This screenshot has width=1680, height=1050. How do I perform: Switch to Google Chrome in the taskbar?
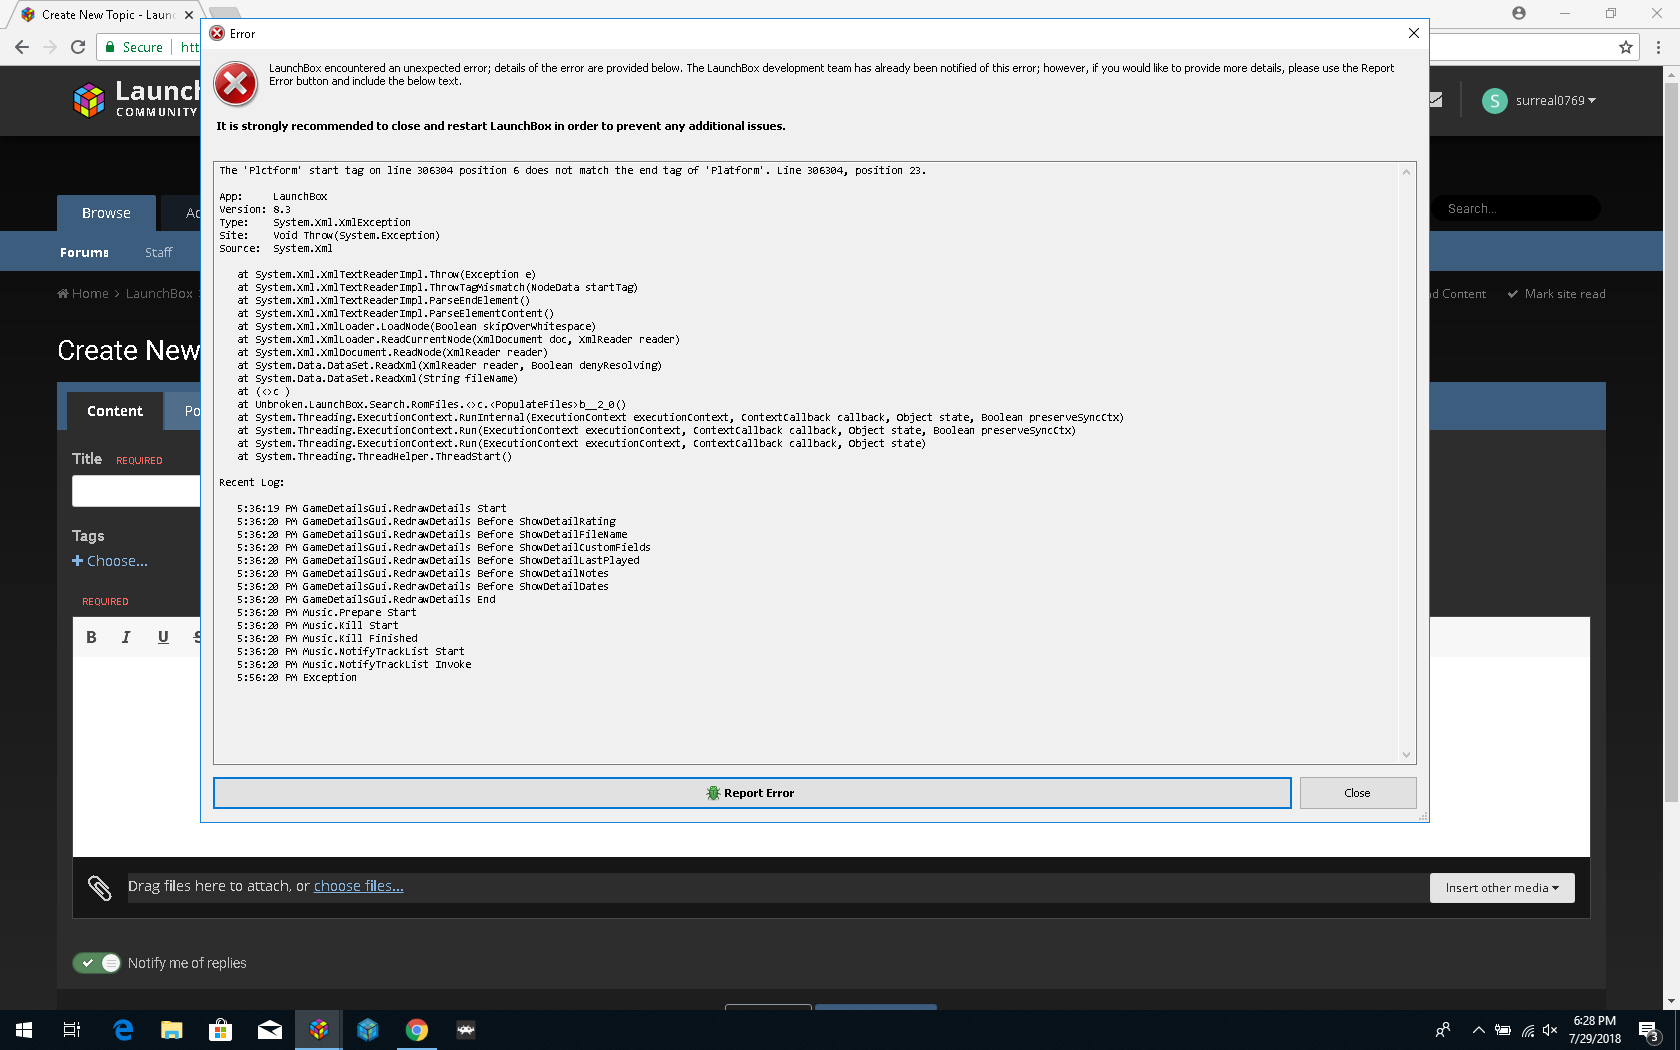[x=417, y=1030]
